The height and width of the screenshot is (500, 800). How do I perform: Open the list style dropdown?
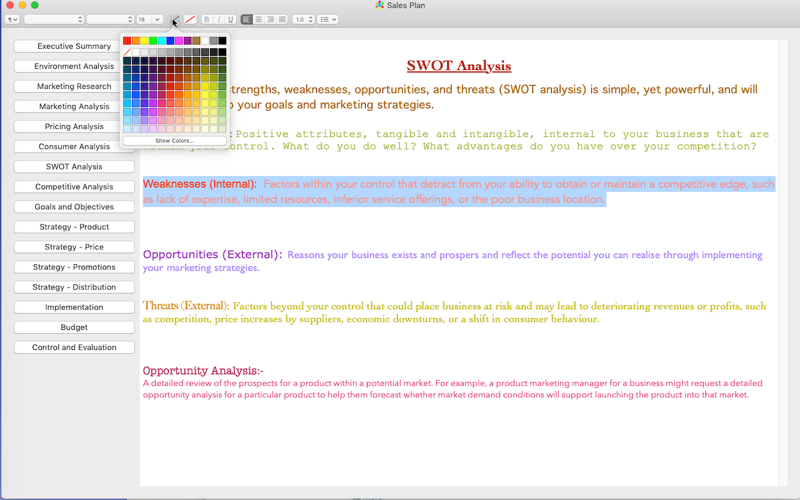point(328,19)
